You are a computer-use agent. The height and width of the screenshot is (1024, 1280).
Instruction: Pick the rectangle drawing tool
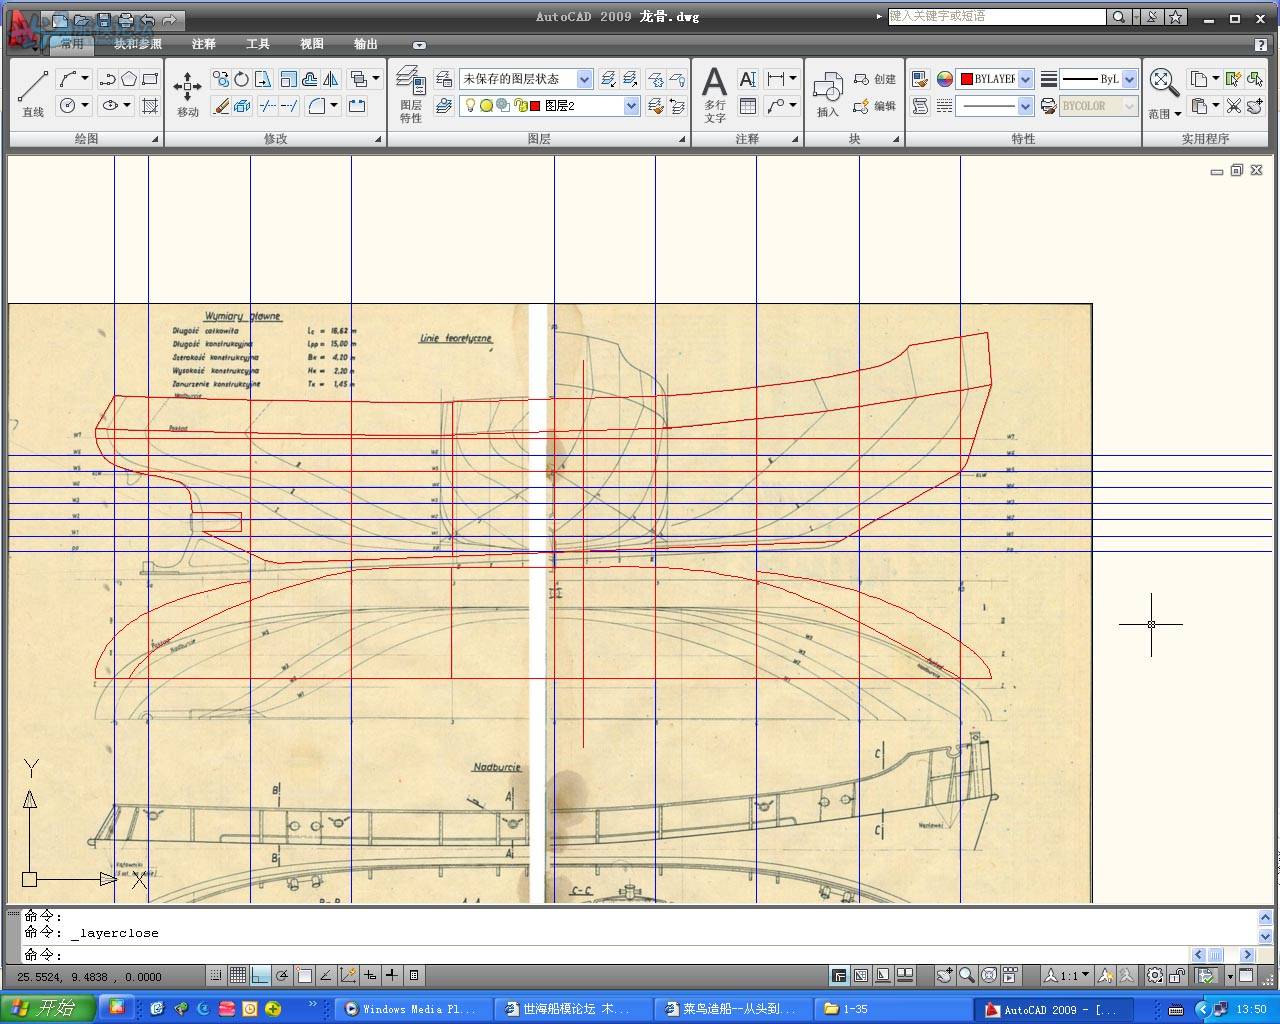point(150,79)
